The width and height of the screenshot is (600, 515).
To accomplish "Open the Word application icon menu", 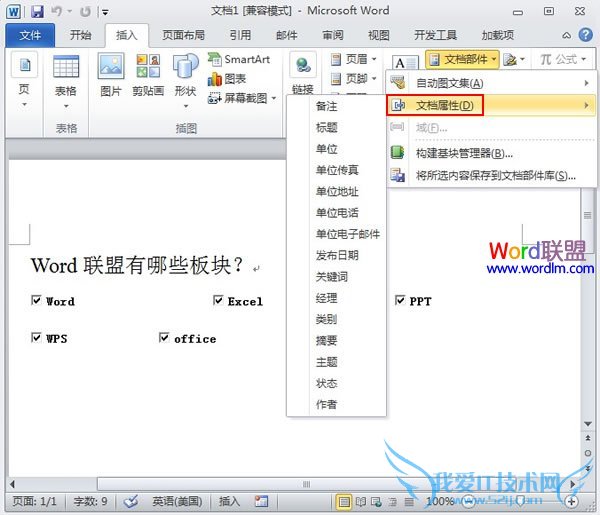I will point(14,11).
